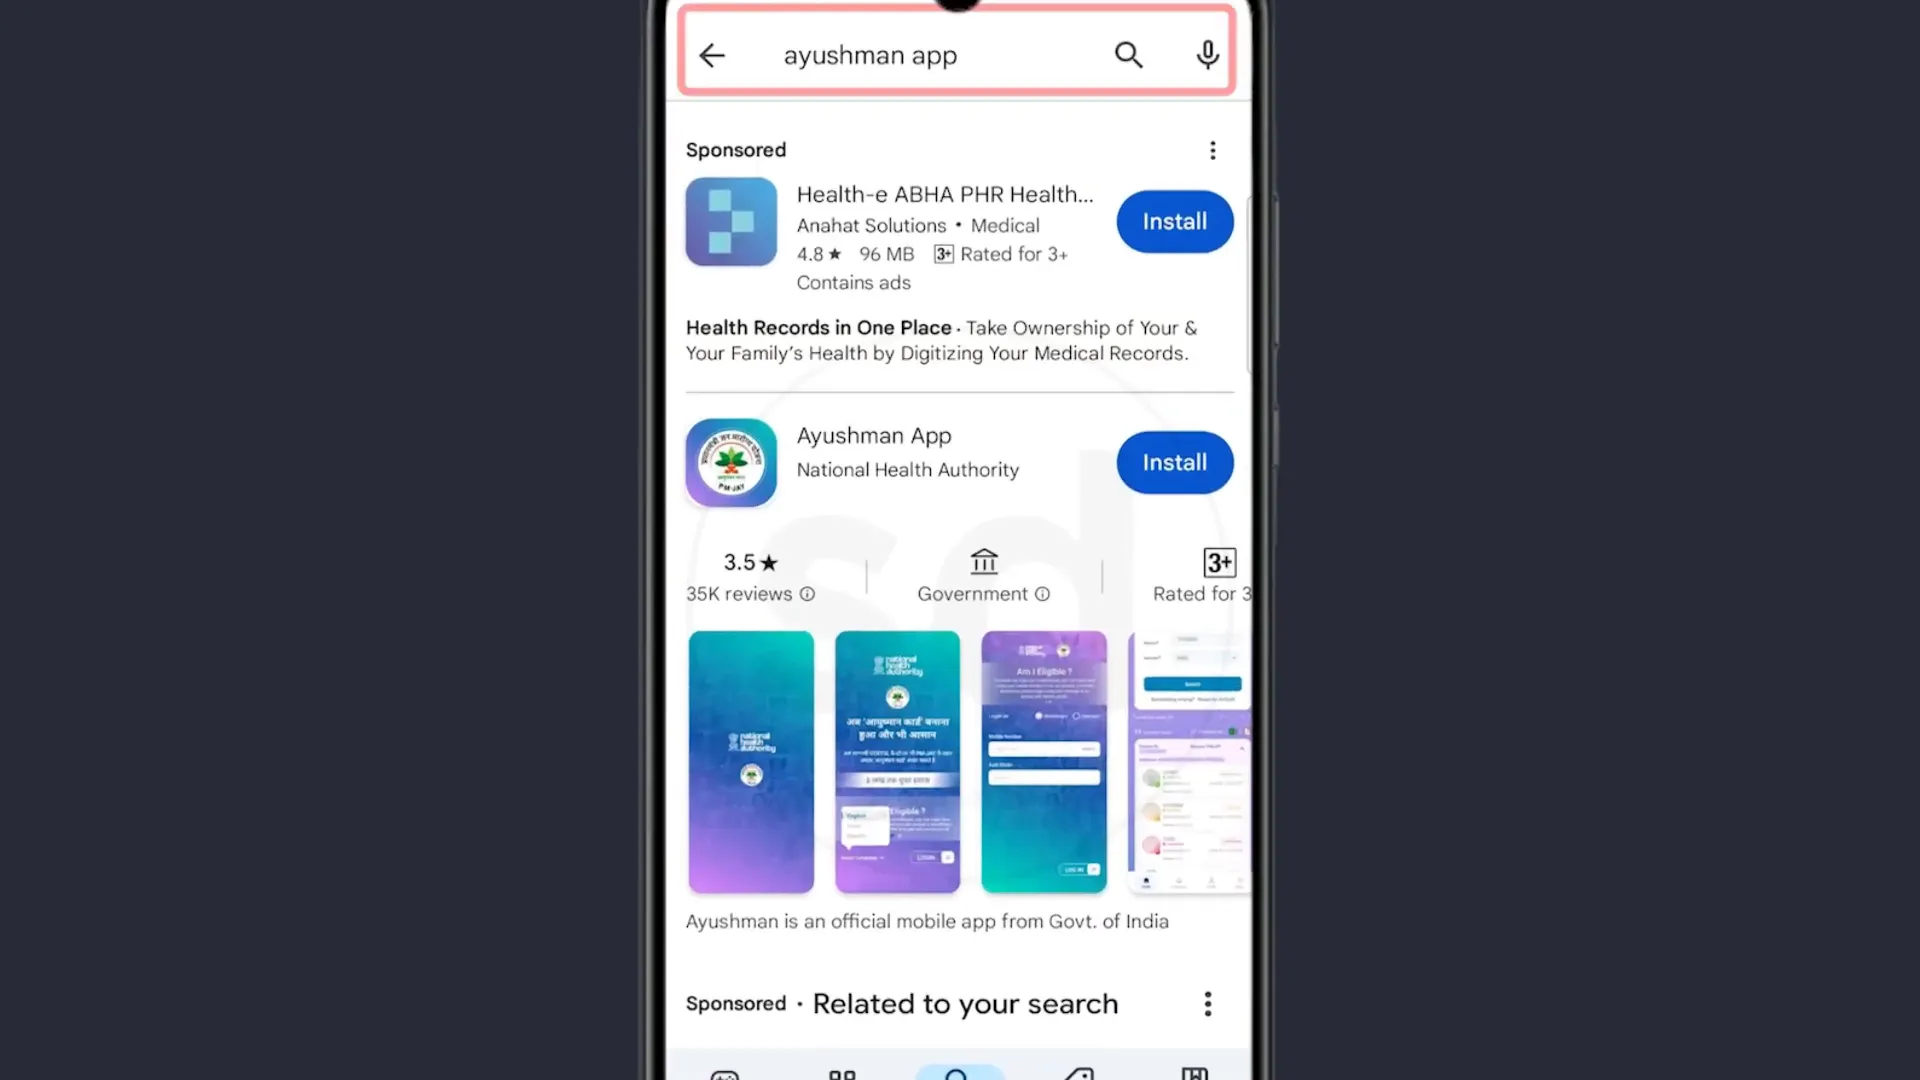Tap the Government category info icon
This screenshot has height=1080, width=1920.
(x=1042, y=593)
